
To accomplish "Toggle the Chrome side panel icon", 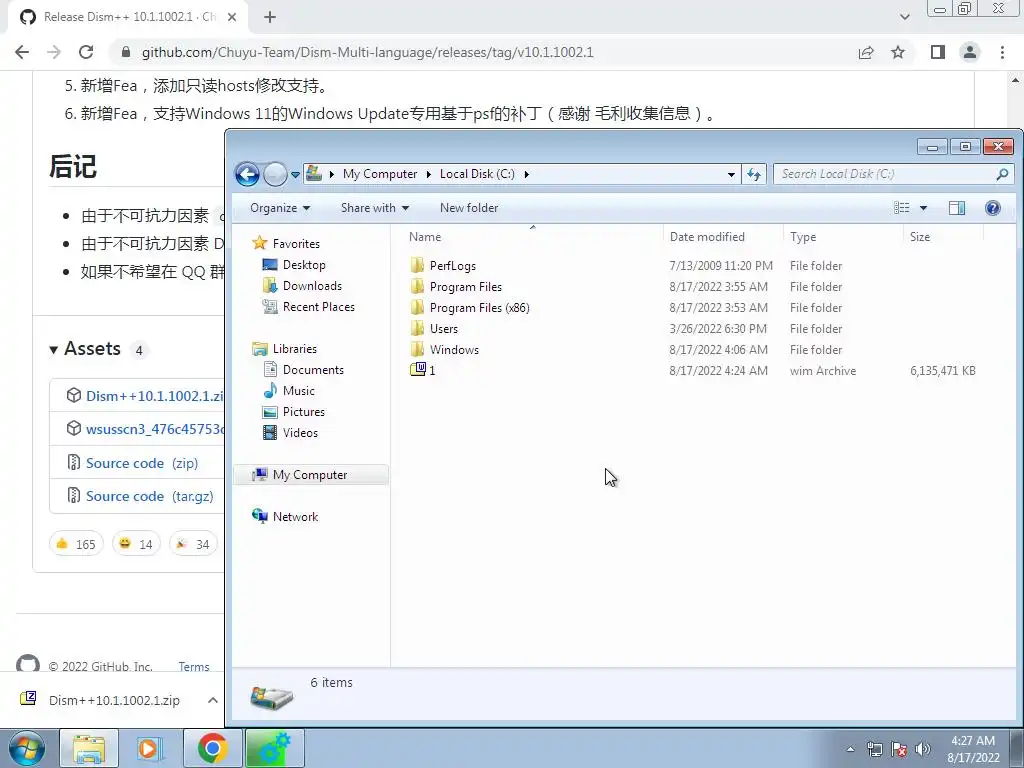I will (938, 52).
